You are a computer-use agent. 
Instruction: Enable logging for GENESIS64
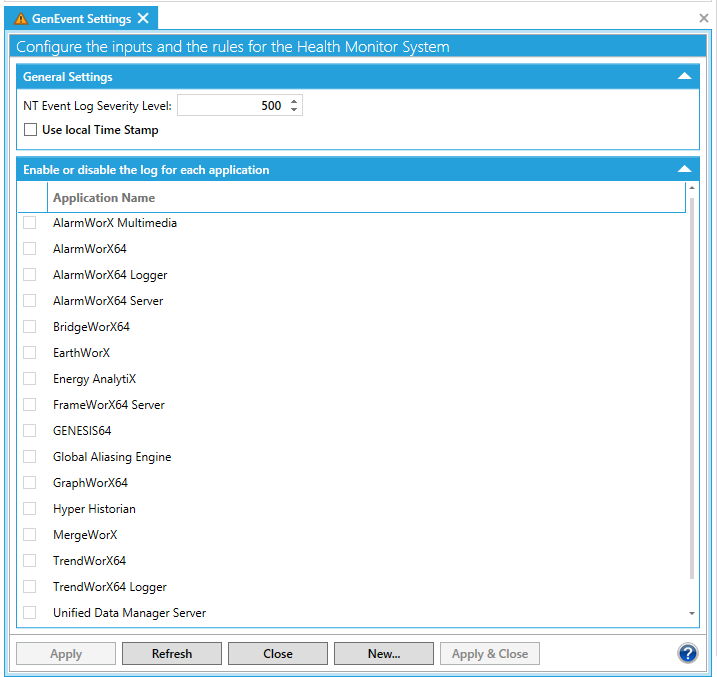[30, 431]
